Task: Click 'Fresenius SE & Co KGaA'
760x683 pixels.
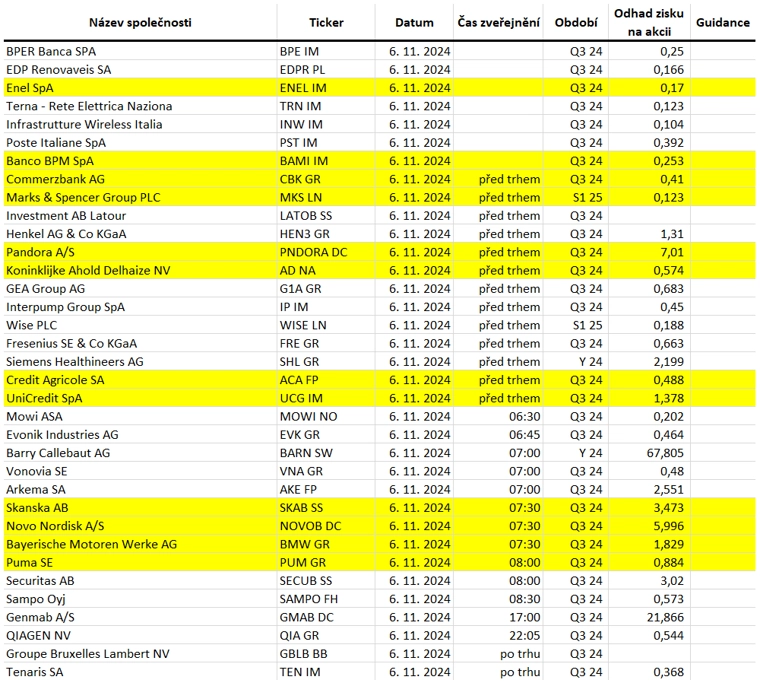Action: (x=71, y=344)
